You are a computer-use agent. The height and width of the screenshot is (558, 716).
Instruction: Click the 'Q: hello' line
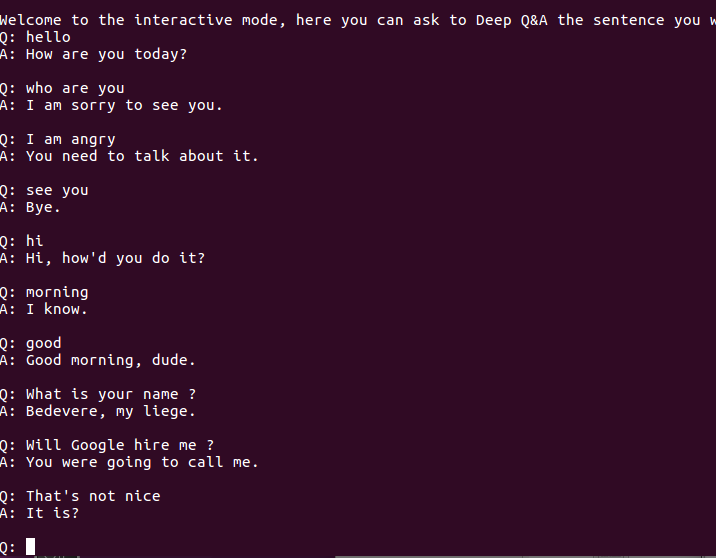pyautogui.click(x=35, y=37)
